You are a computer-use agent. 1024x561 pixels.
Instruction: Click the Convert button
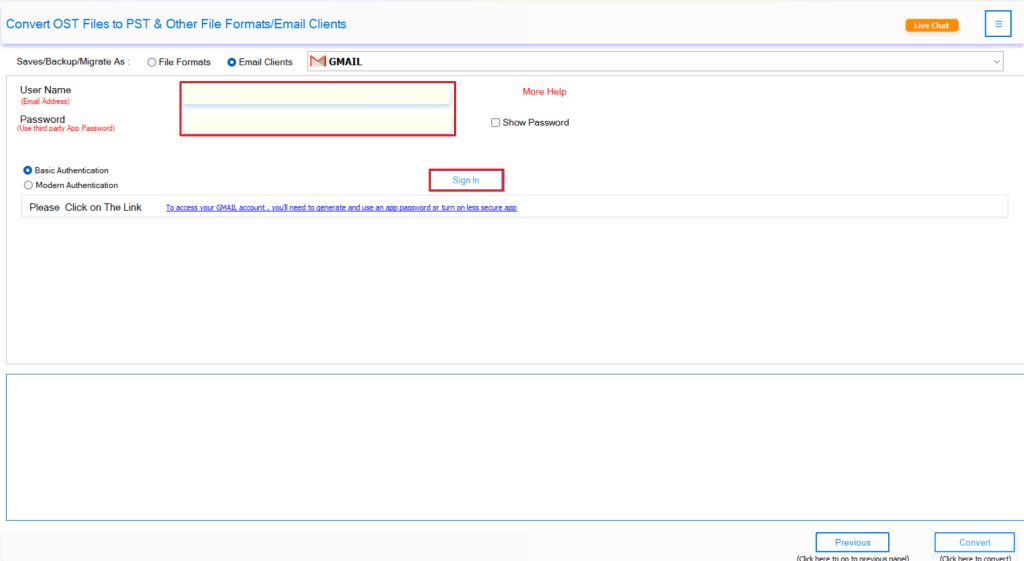click(974, 542)
